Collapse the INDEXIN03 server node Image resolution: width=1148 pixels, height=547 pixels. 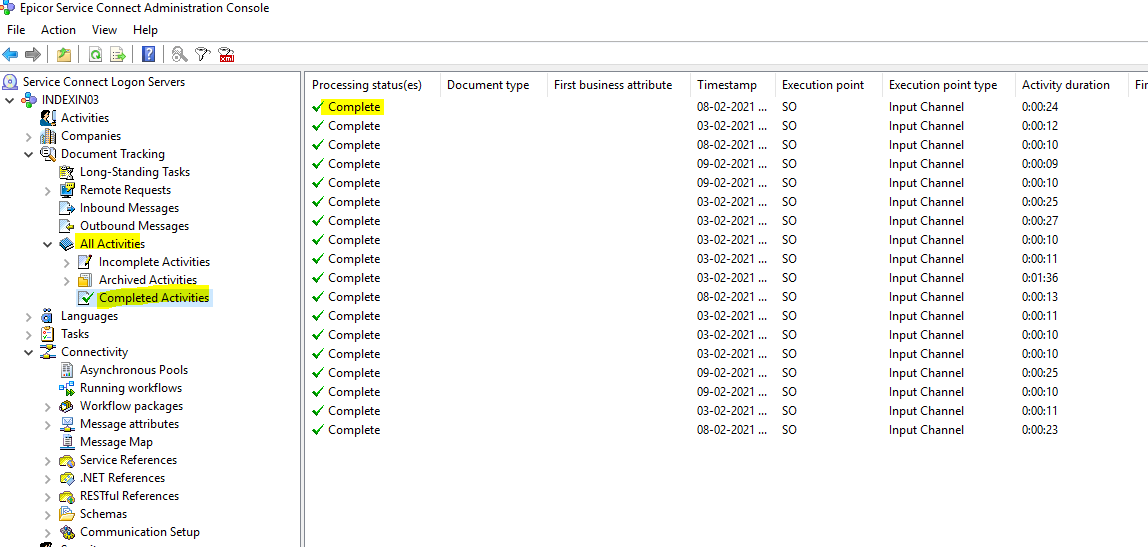point(10,100)
